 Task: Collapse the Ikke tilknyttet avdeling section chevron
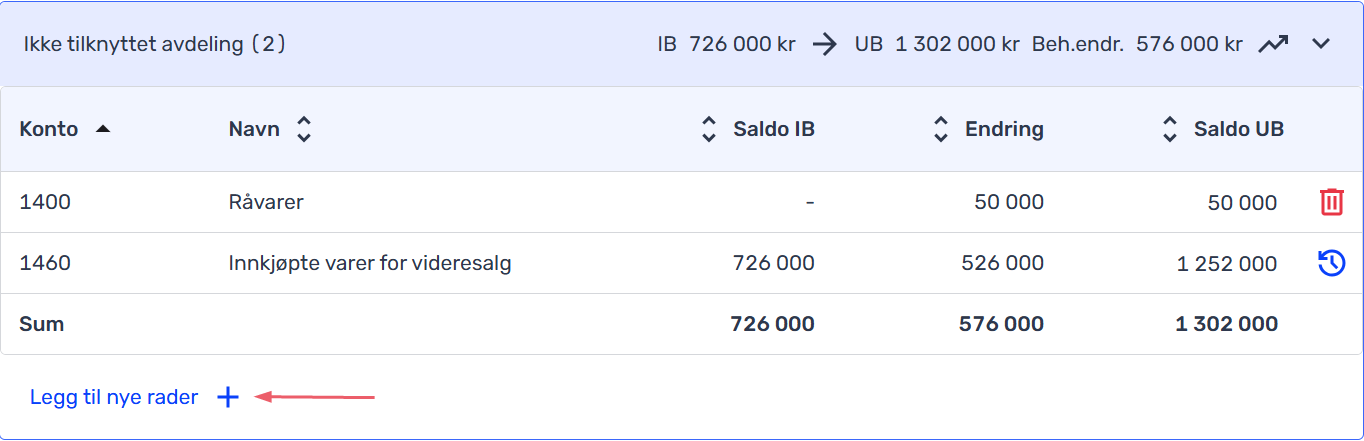coord(1321,44)
